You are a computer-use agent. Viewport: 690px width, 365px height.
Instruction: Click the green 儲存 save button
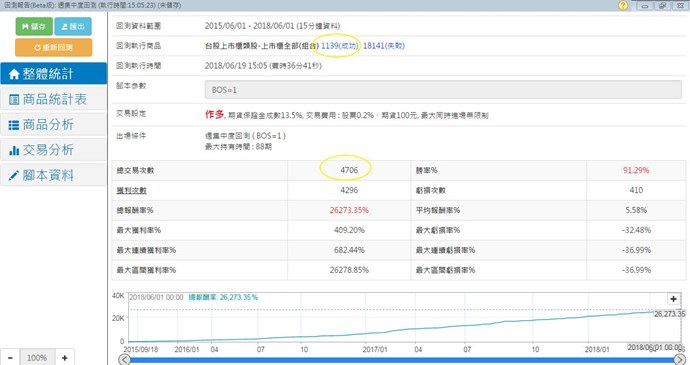coord(34,26)
